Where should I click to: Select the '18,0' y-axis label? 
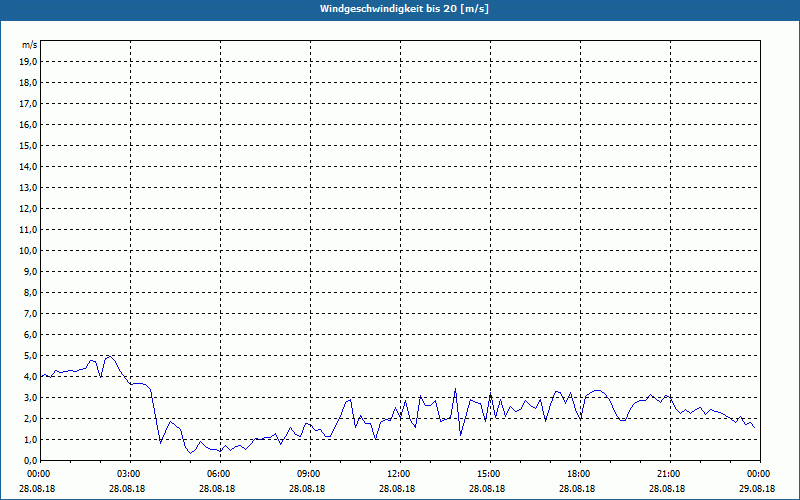pyautogui.click(x=30, y=83)
